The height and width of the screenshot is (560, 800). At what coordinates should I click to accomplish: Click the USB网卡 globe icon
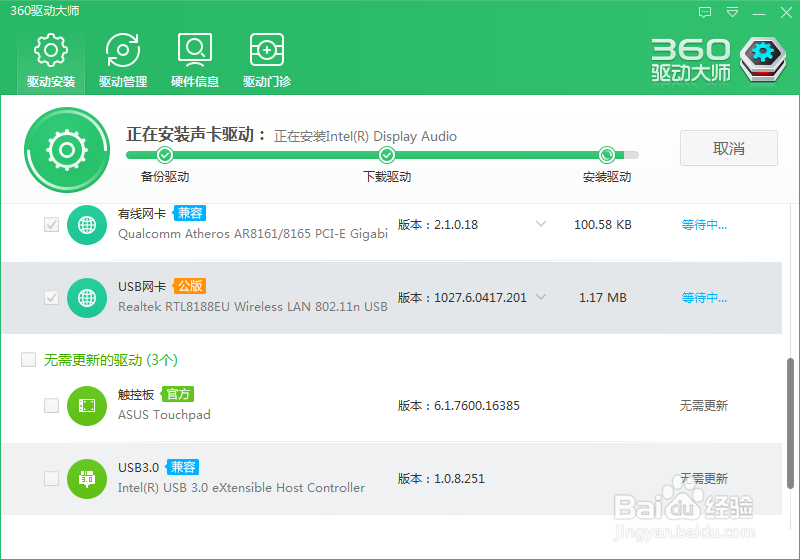pyautogui.click(x=87, y=297)
